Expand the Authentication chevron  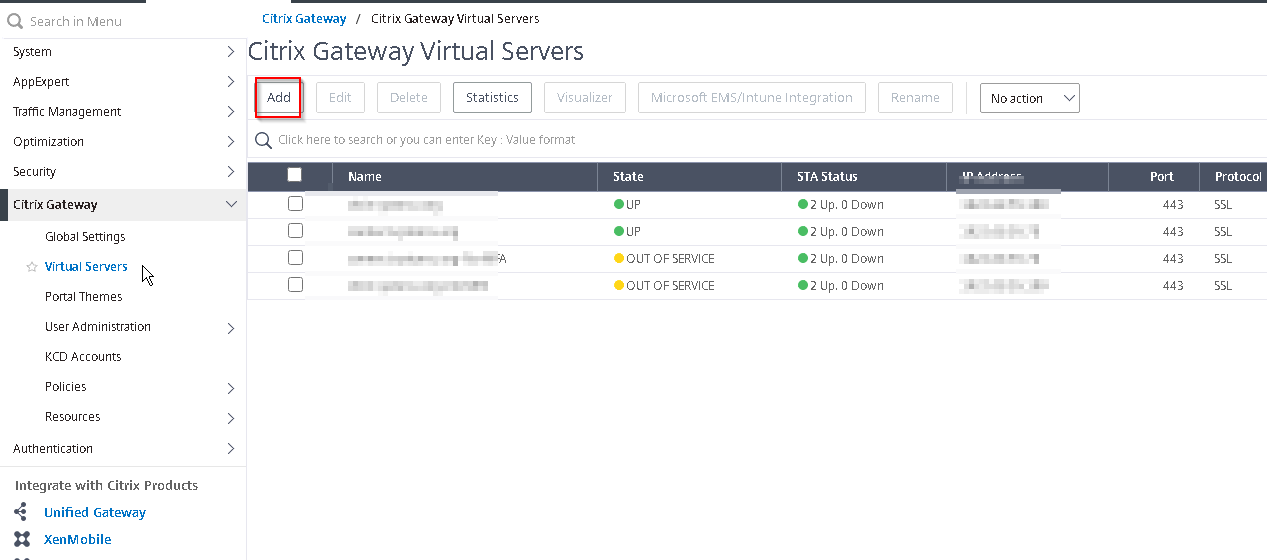(231, 449)
